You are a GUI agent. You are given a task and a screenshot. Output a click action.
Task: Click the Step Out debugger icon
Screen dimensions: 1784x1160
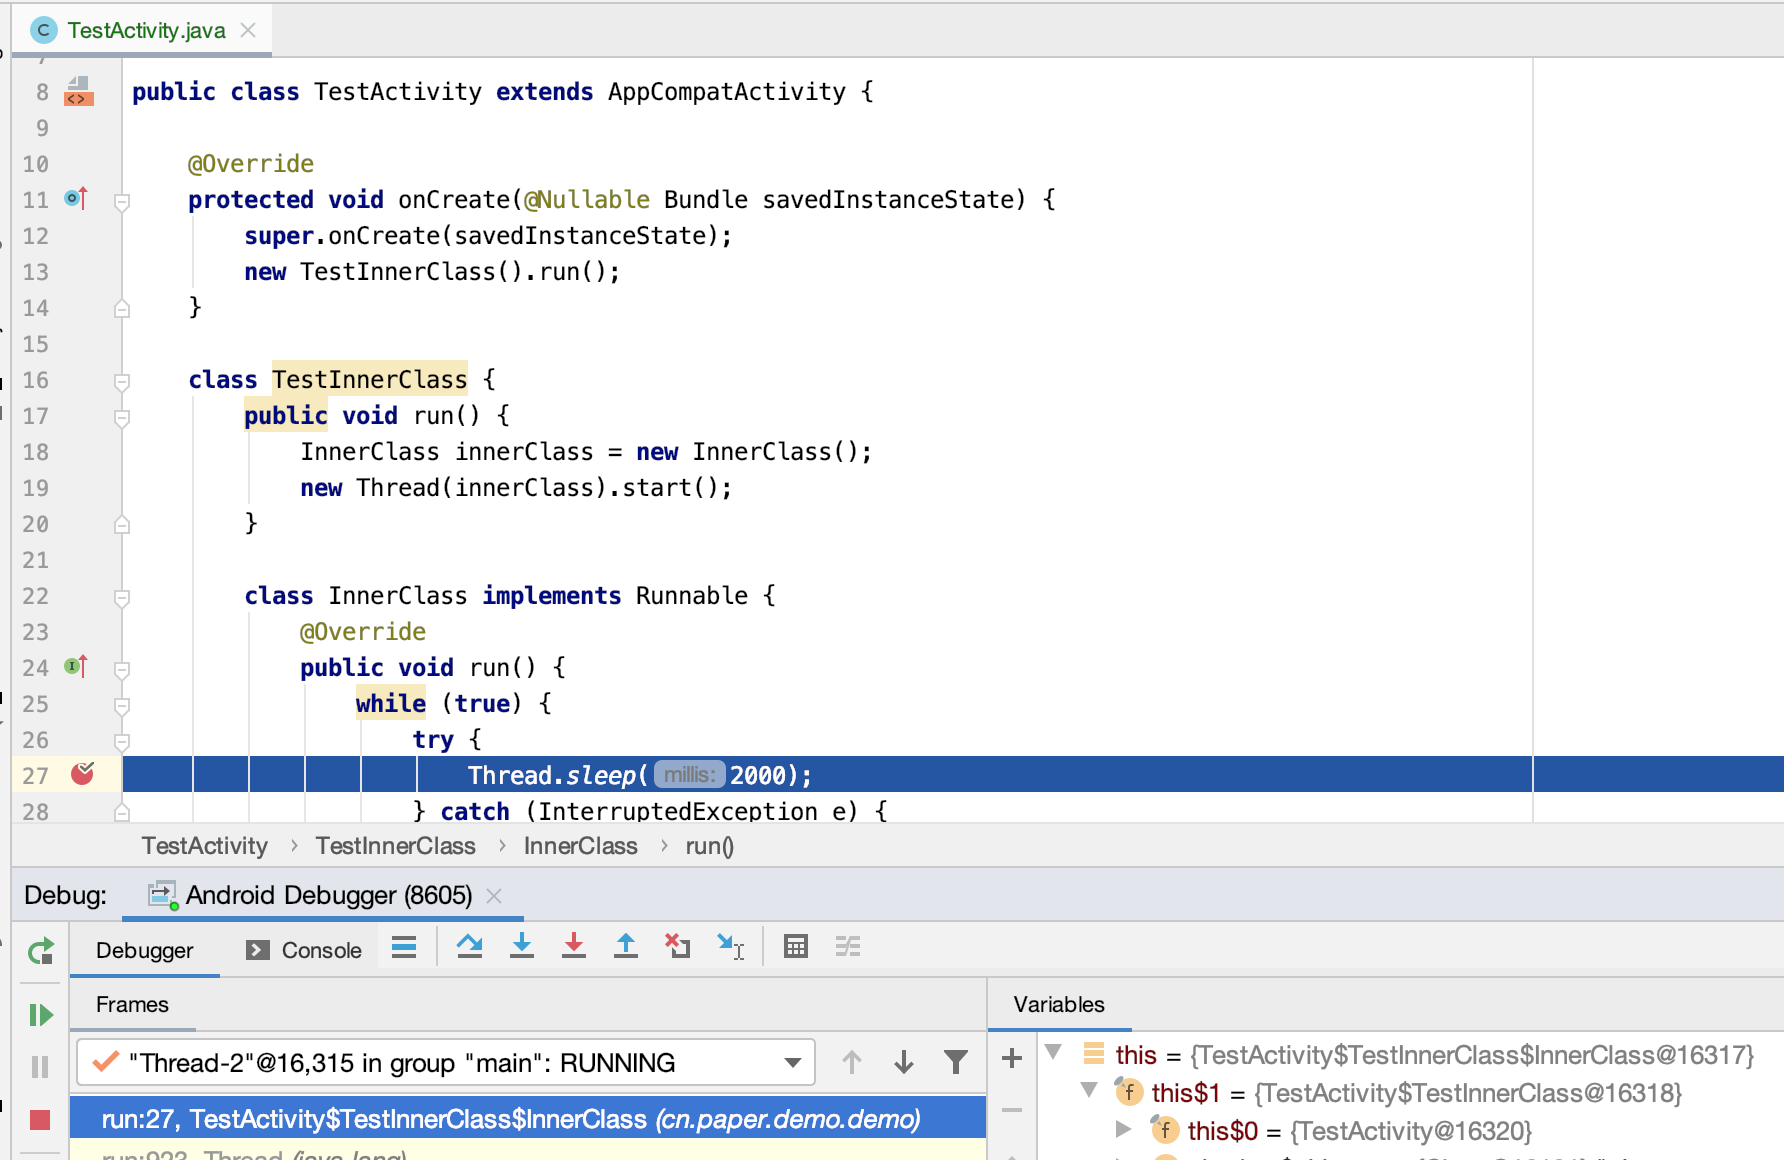pyautogui.click(x=626, y=946)
